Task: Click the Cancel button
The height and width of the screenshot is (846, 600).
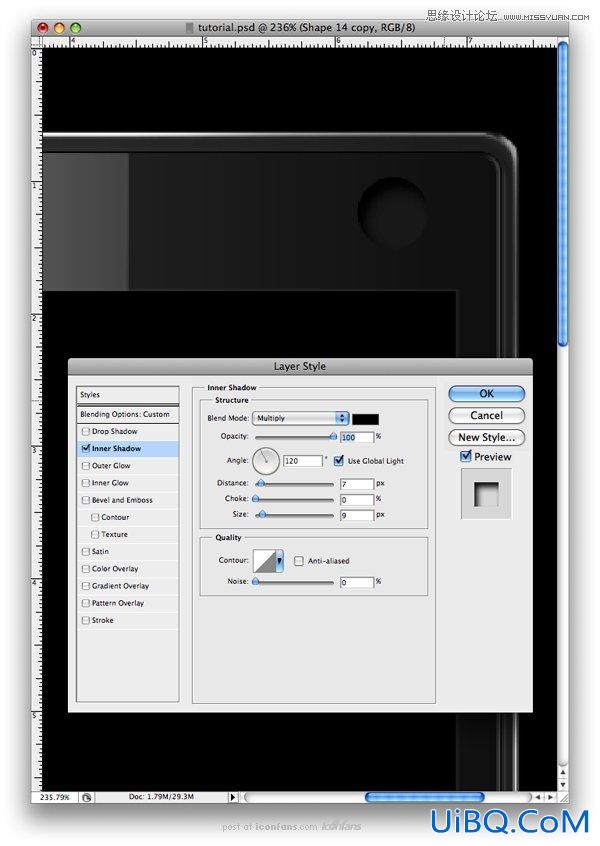Action: point(486,415)
